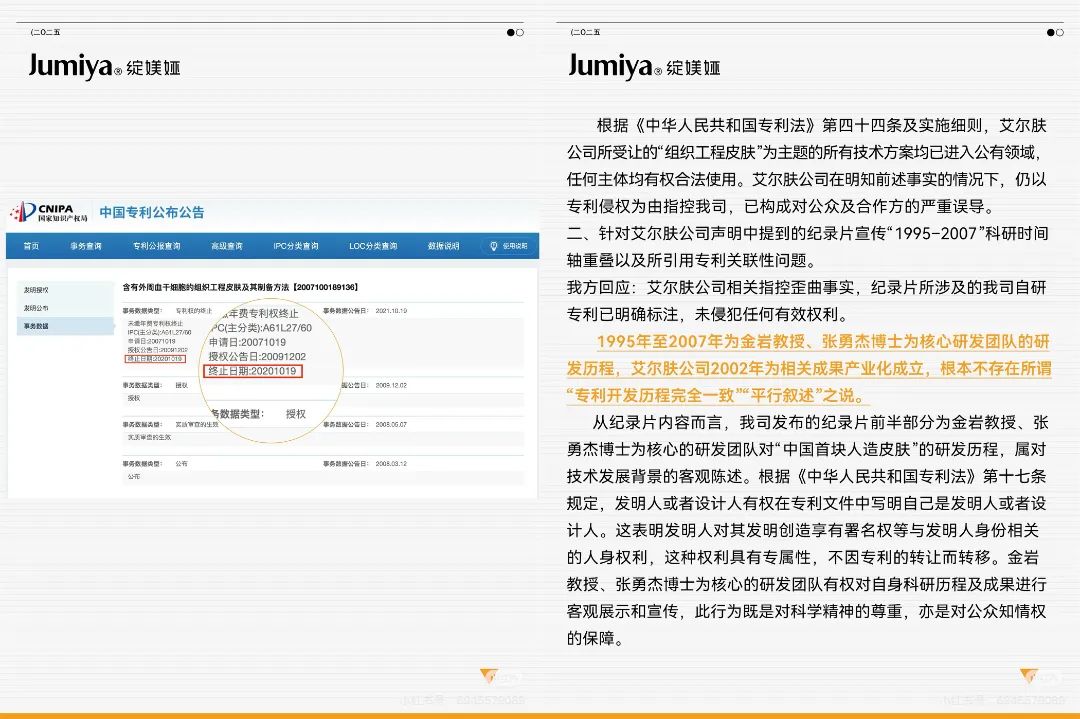Click the page indicator dots on left page
The image size is (1080, 719).
click(x=515, y=32)
